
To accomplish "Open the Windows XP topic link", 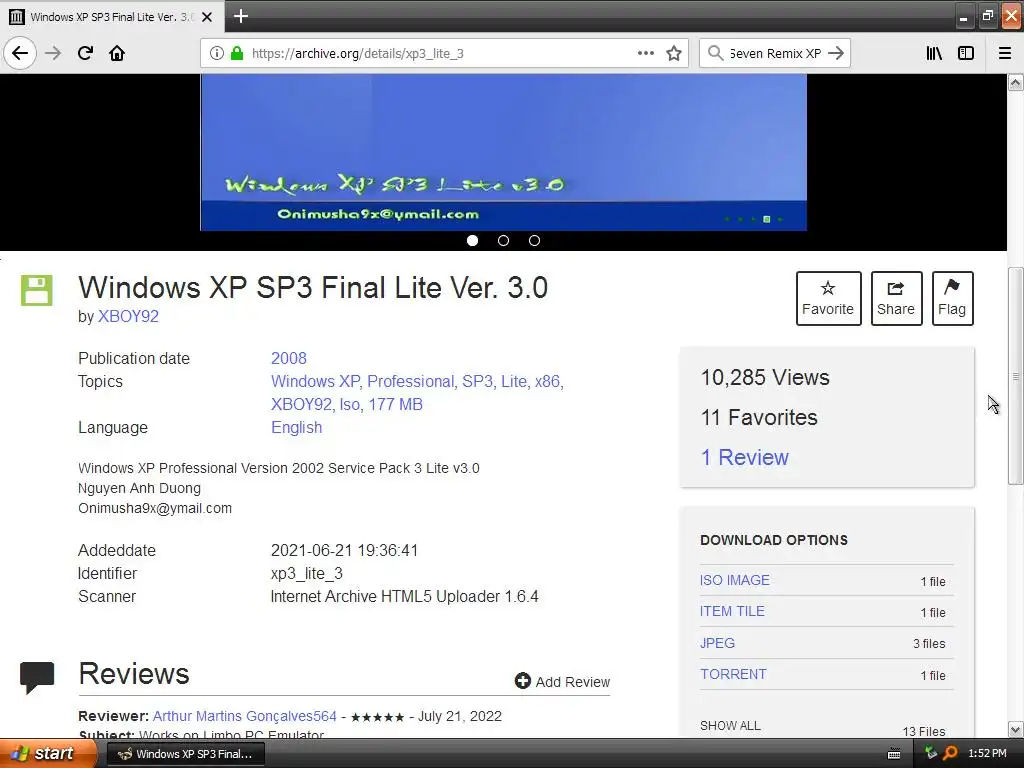I will pyautogui.click(x=315, y=381).
